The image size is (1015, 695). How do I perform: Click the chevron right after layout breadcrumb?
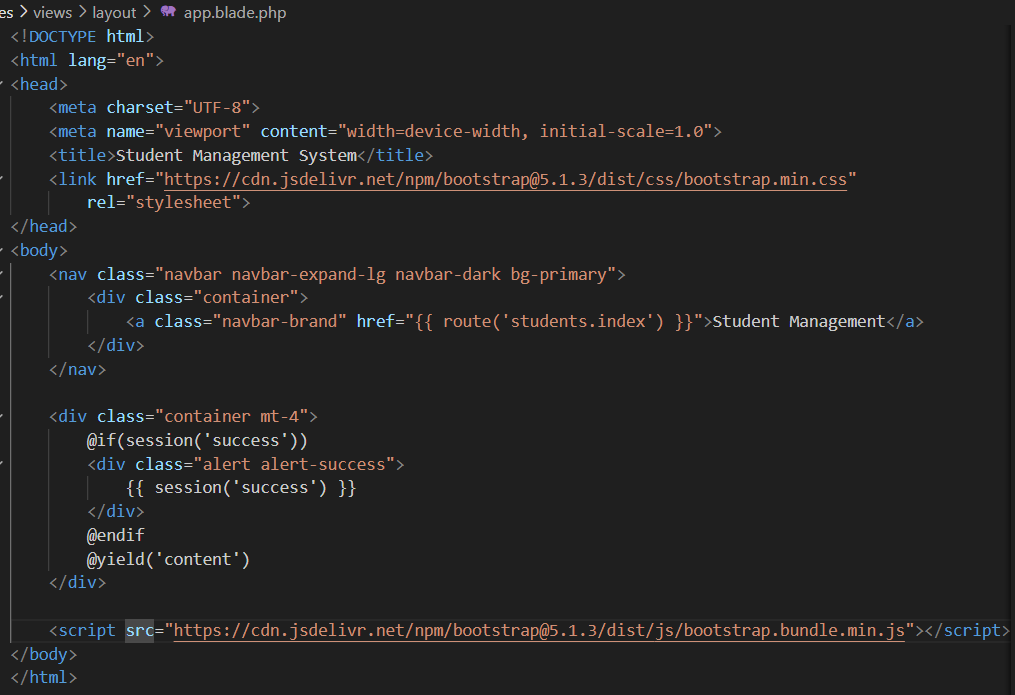point(146,12)
